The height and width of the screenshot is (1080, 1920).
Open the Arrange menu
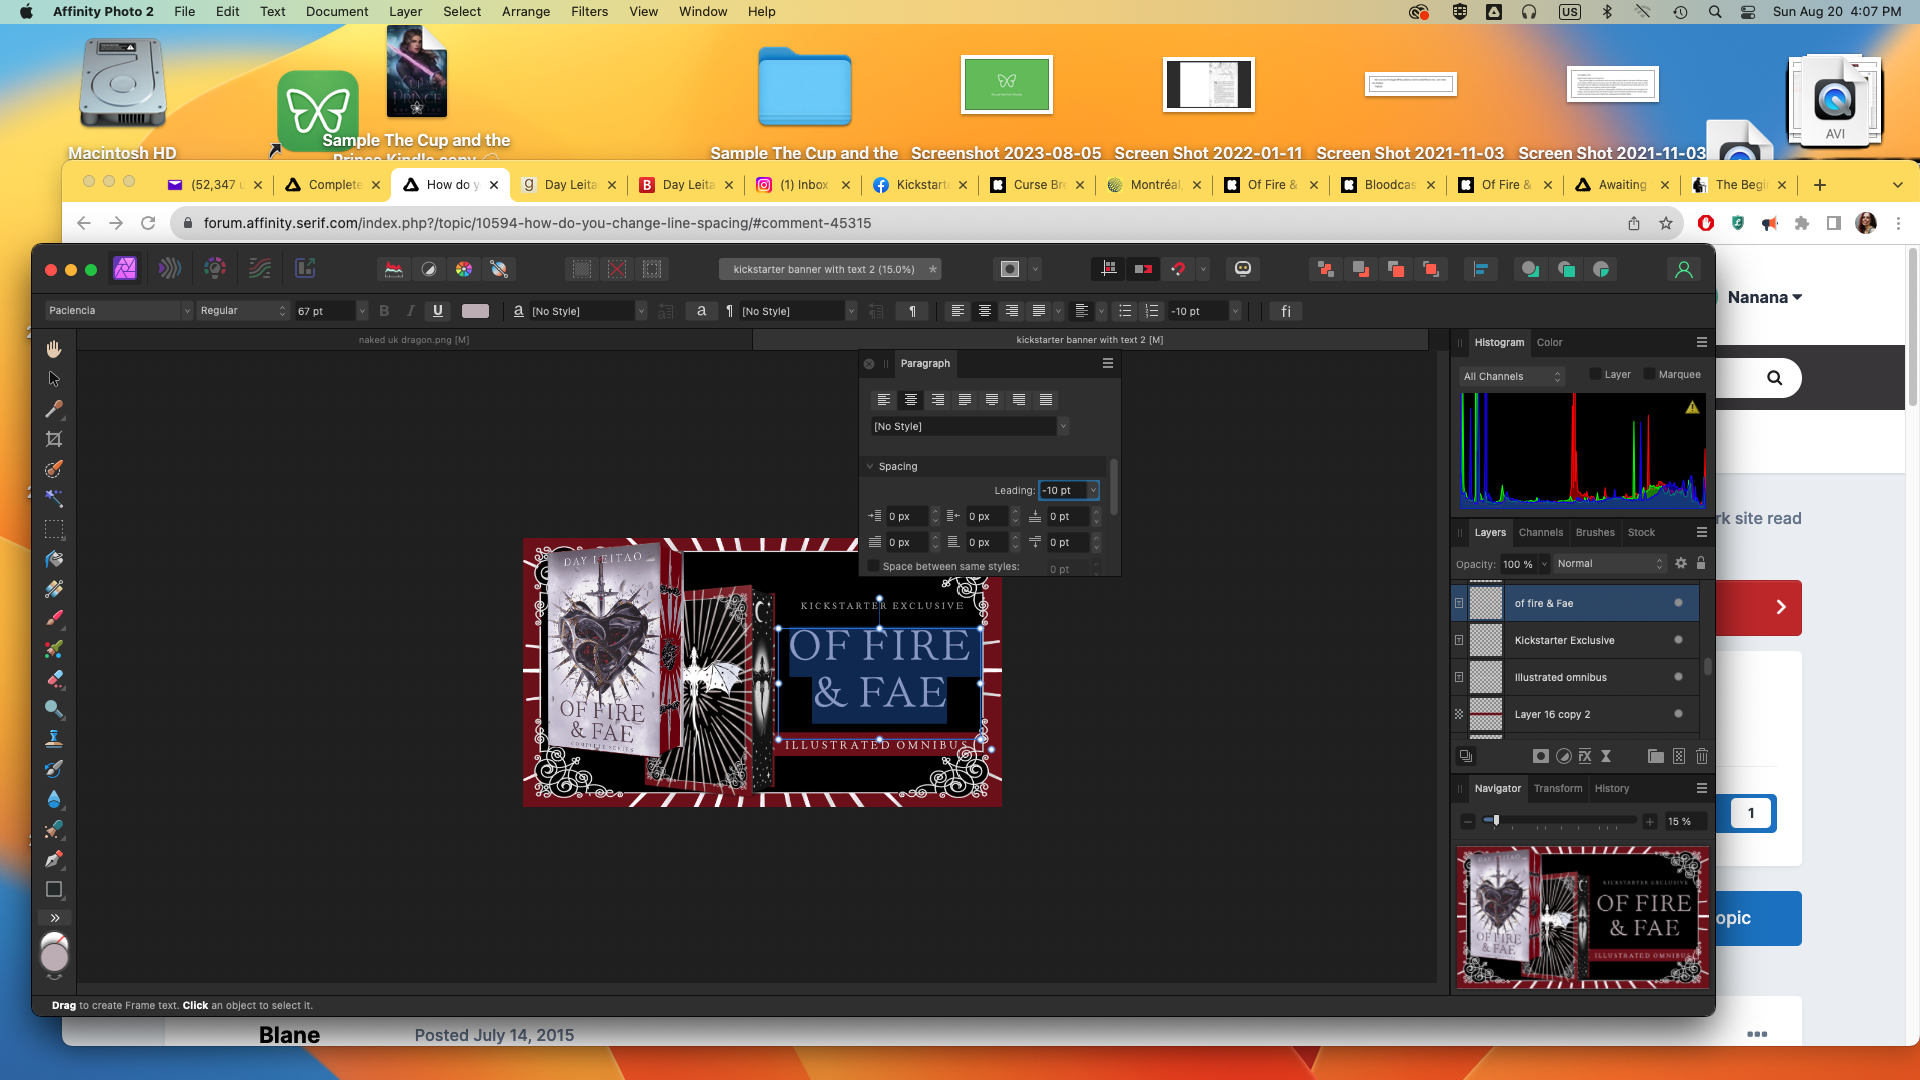tap(526, 12)
